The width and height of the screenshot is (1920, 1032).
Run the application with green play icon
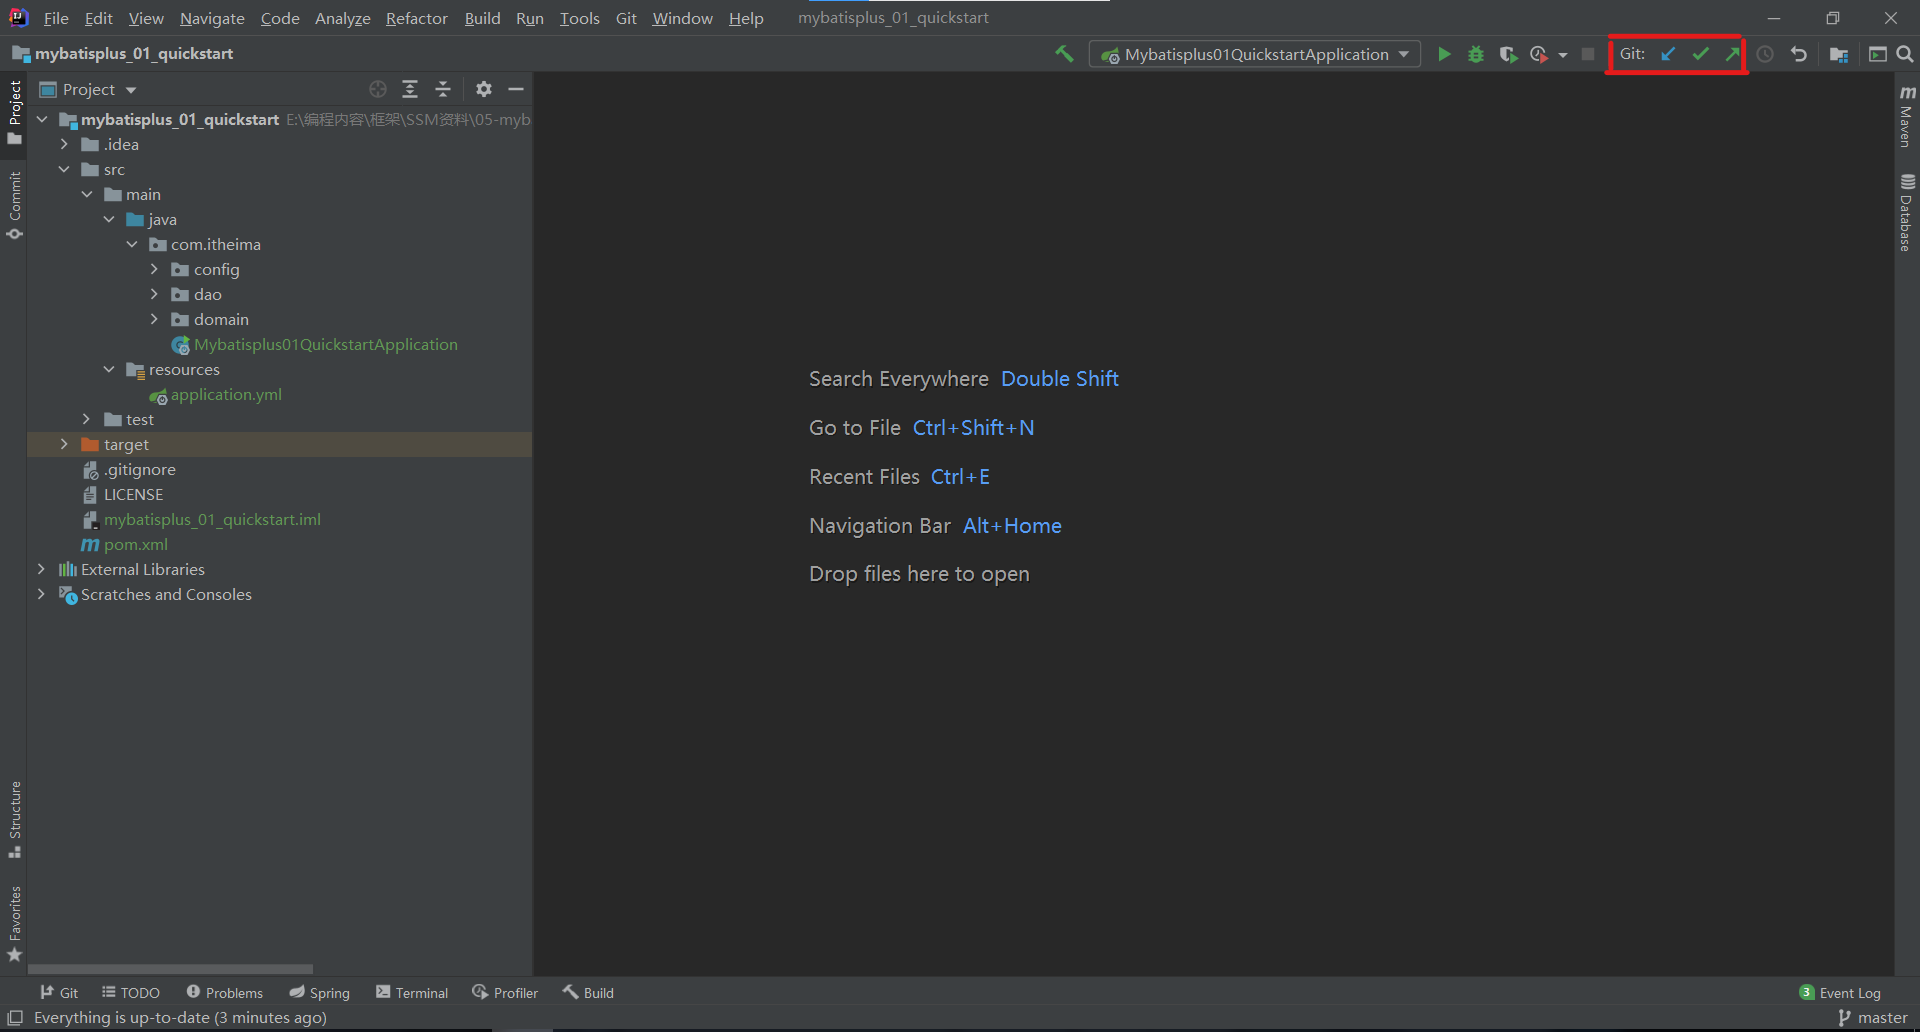pos(1444,54)
